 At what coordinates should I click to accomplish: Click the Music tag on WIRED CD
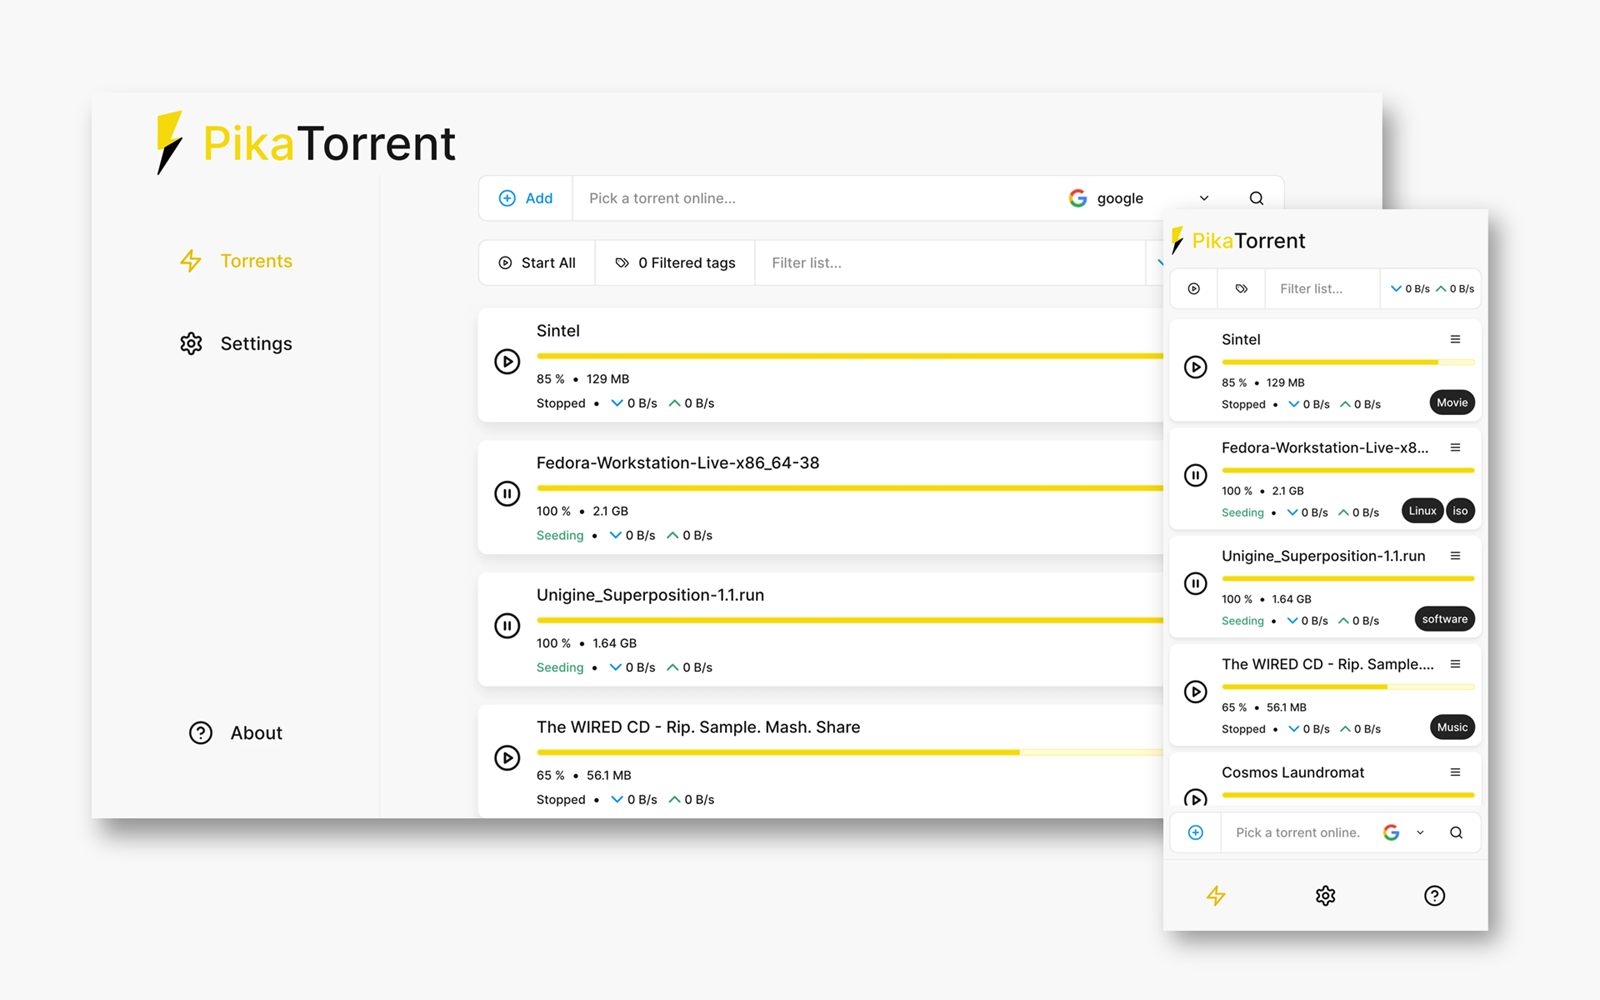tap(1452, 727)
